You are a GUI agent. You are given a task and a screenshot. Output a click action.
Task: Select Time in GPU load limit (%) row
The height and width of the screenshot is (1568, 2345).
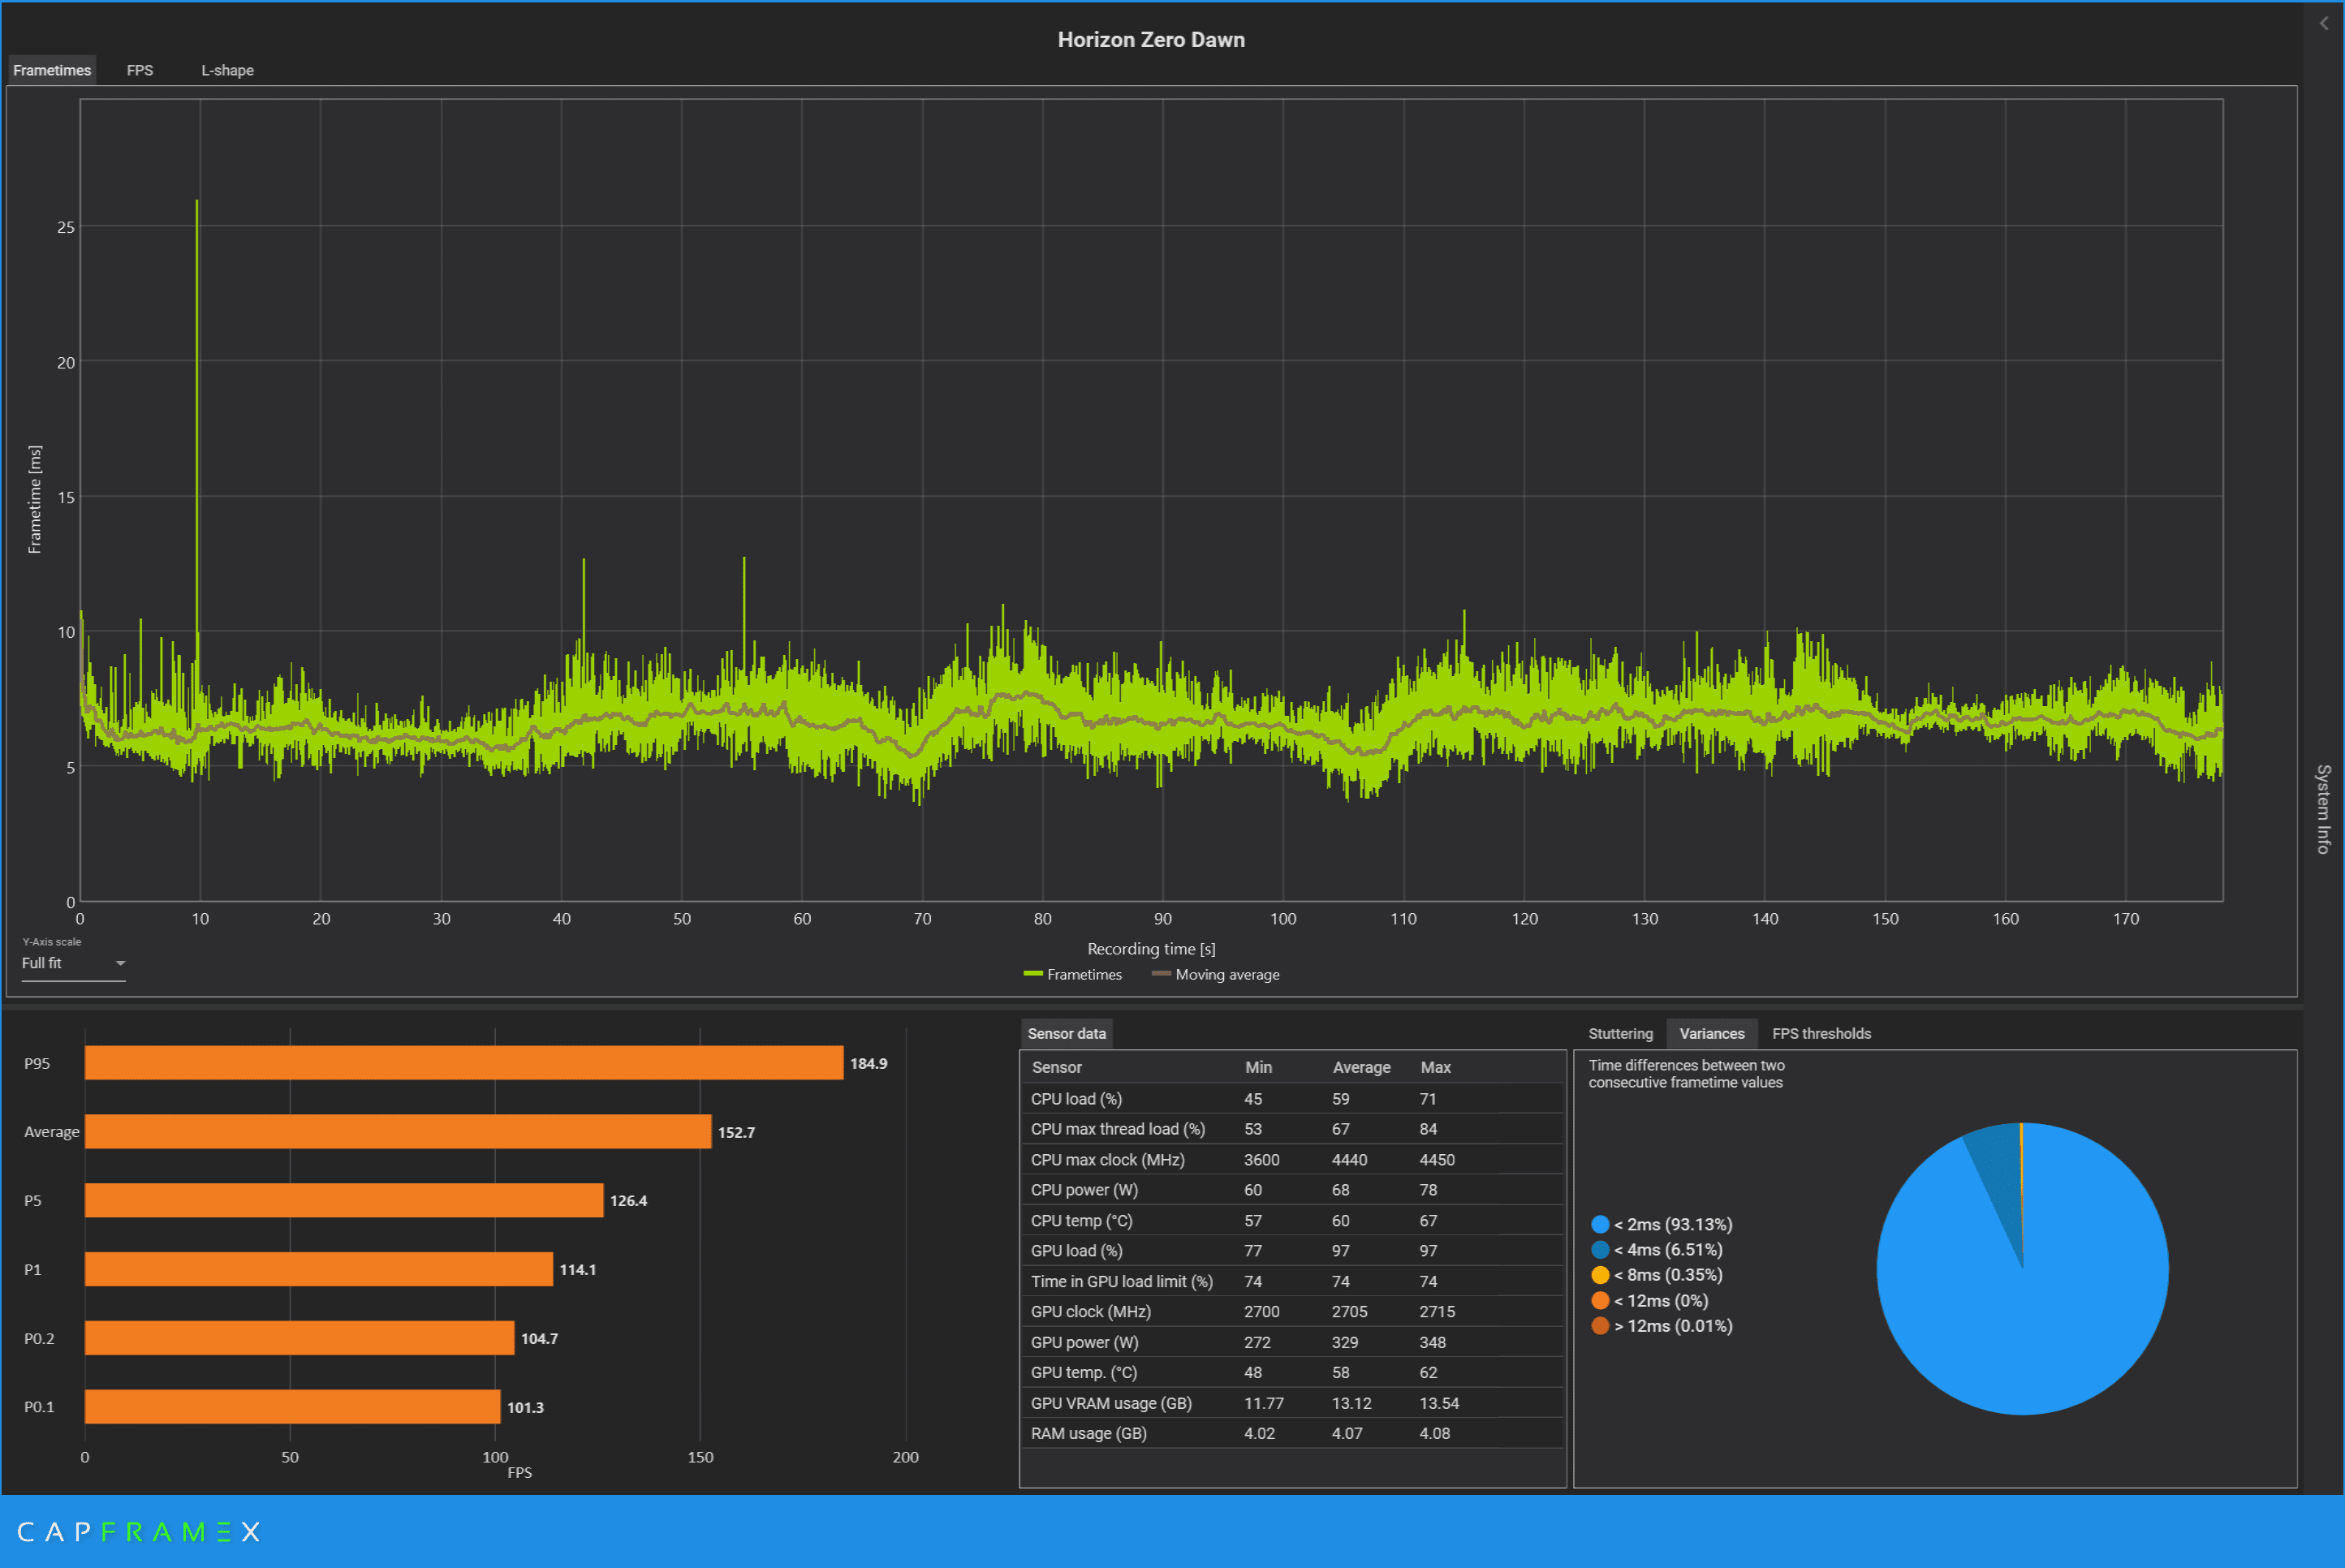tap(1292, 1281)
